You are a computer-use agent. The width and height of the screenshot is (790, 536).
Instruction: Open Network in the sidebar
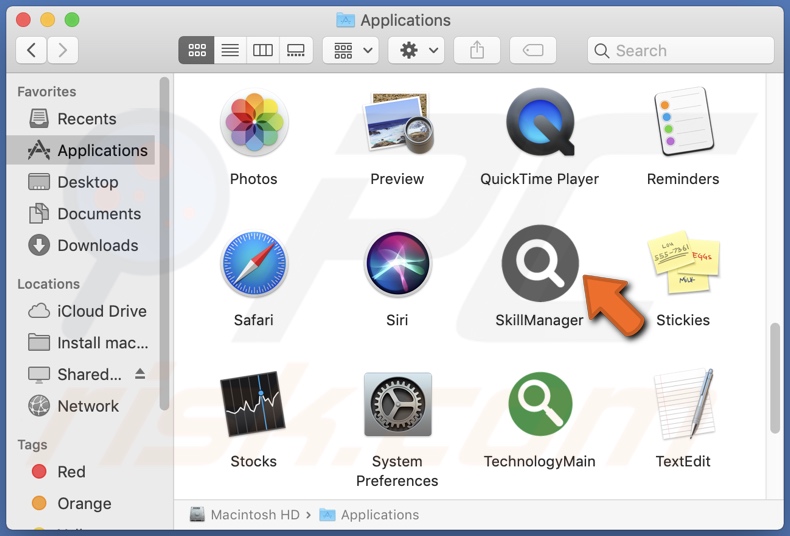click(81, 406)
